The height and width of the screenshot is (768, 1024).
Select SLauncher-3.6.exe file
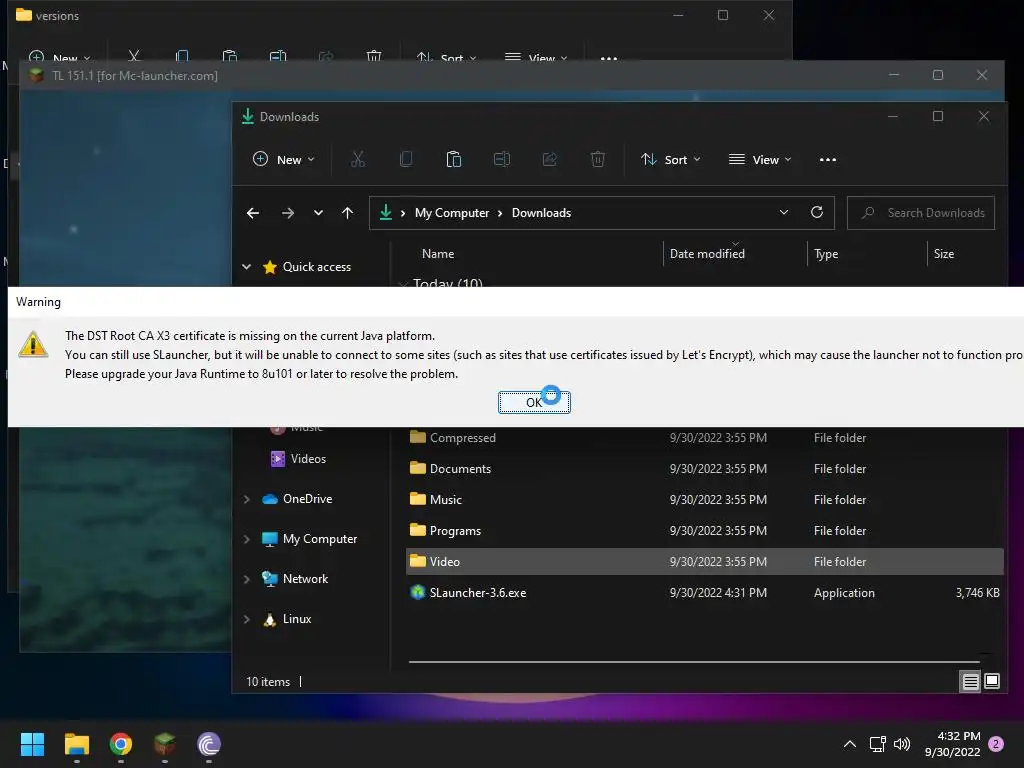[705, 592]
